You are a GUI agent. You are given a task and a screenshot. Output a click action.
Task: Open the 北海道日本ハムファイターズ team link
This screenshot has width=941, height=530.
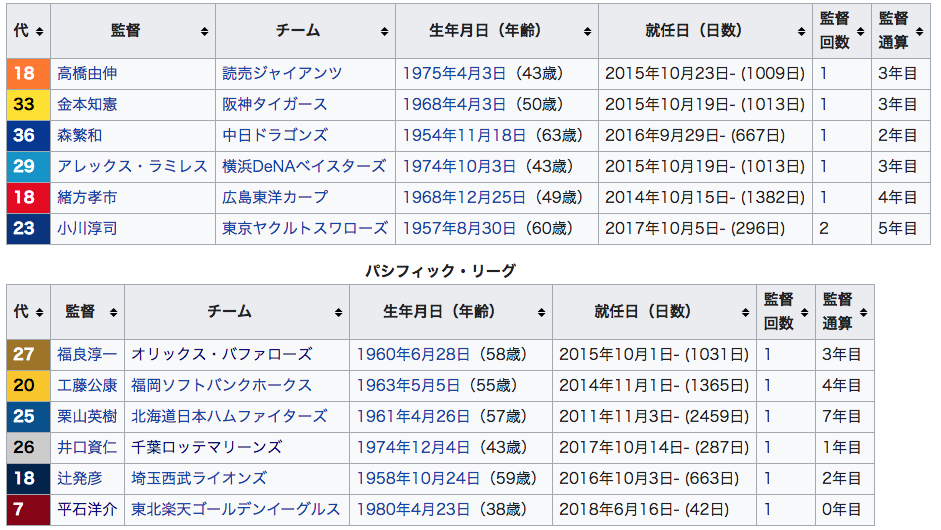point(229,417)
